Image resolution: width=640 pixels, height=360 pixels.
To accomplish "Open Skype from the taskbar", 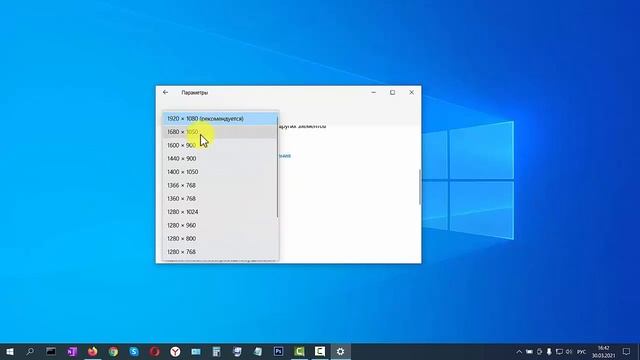I will (x=134, y=351).
